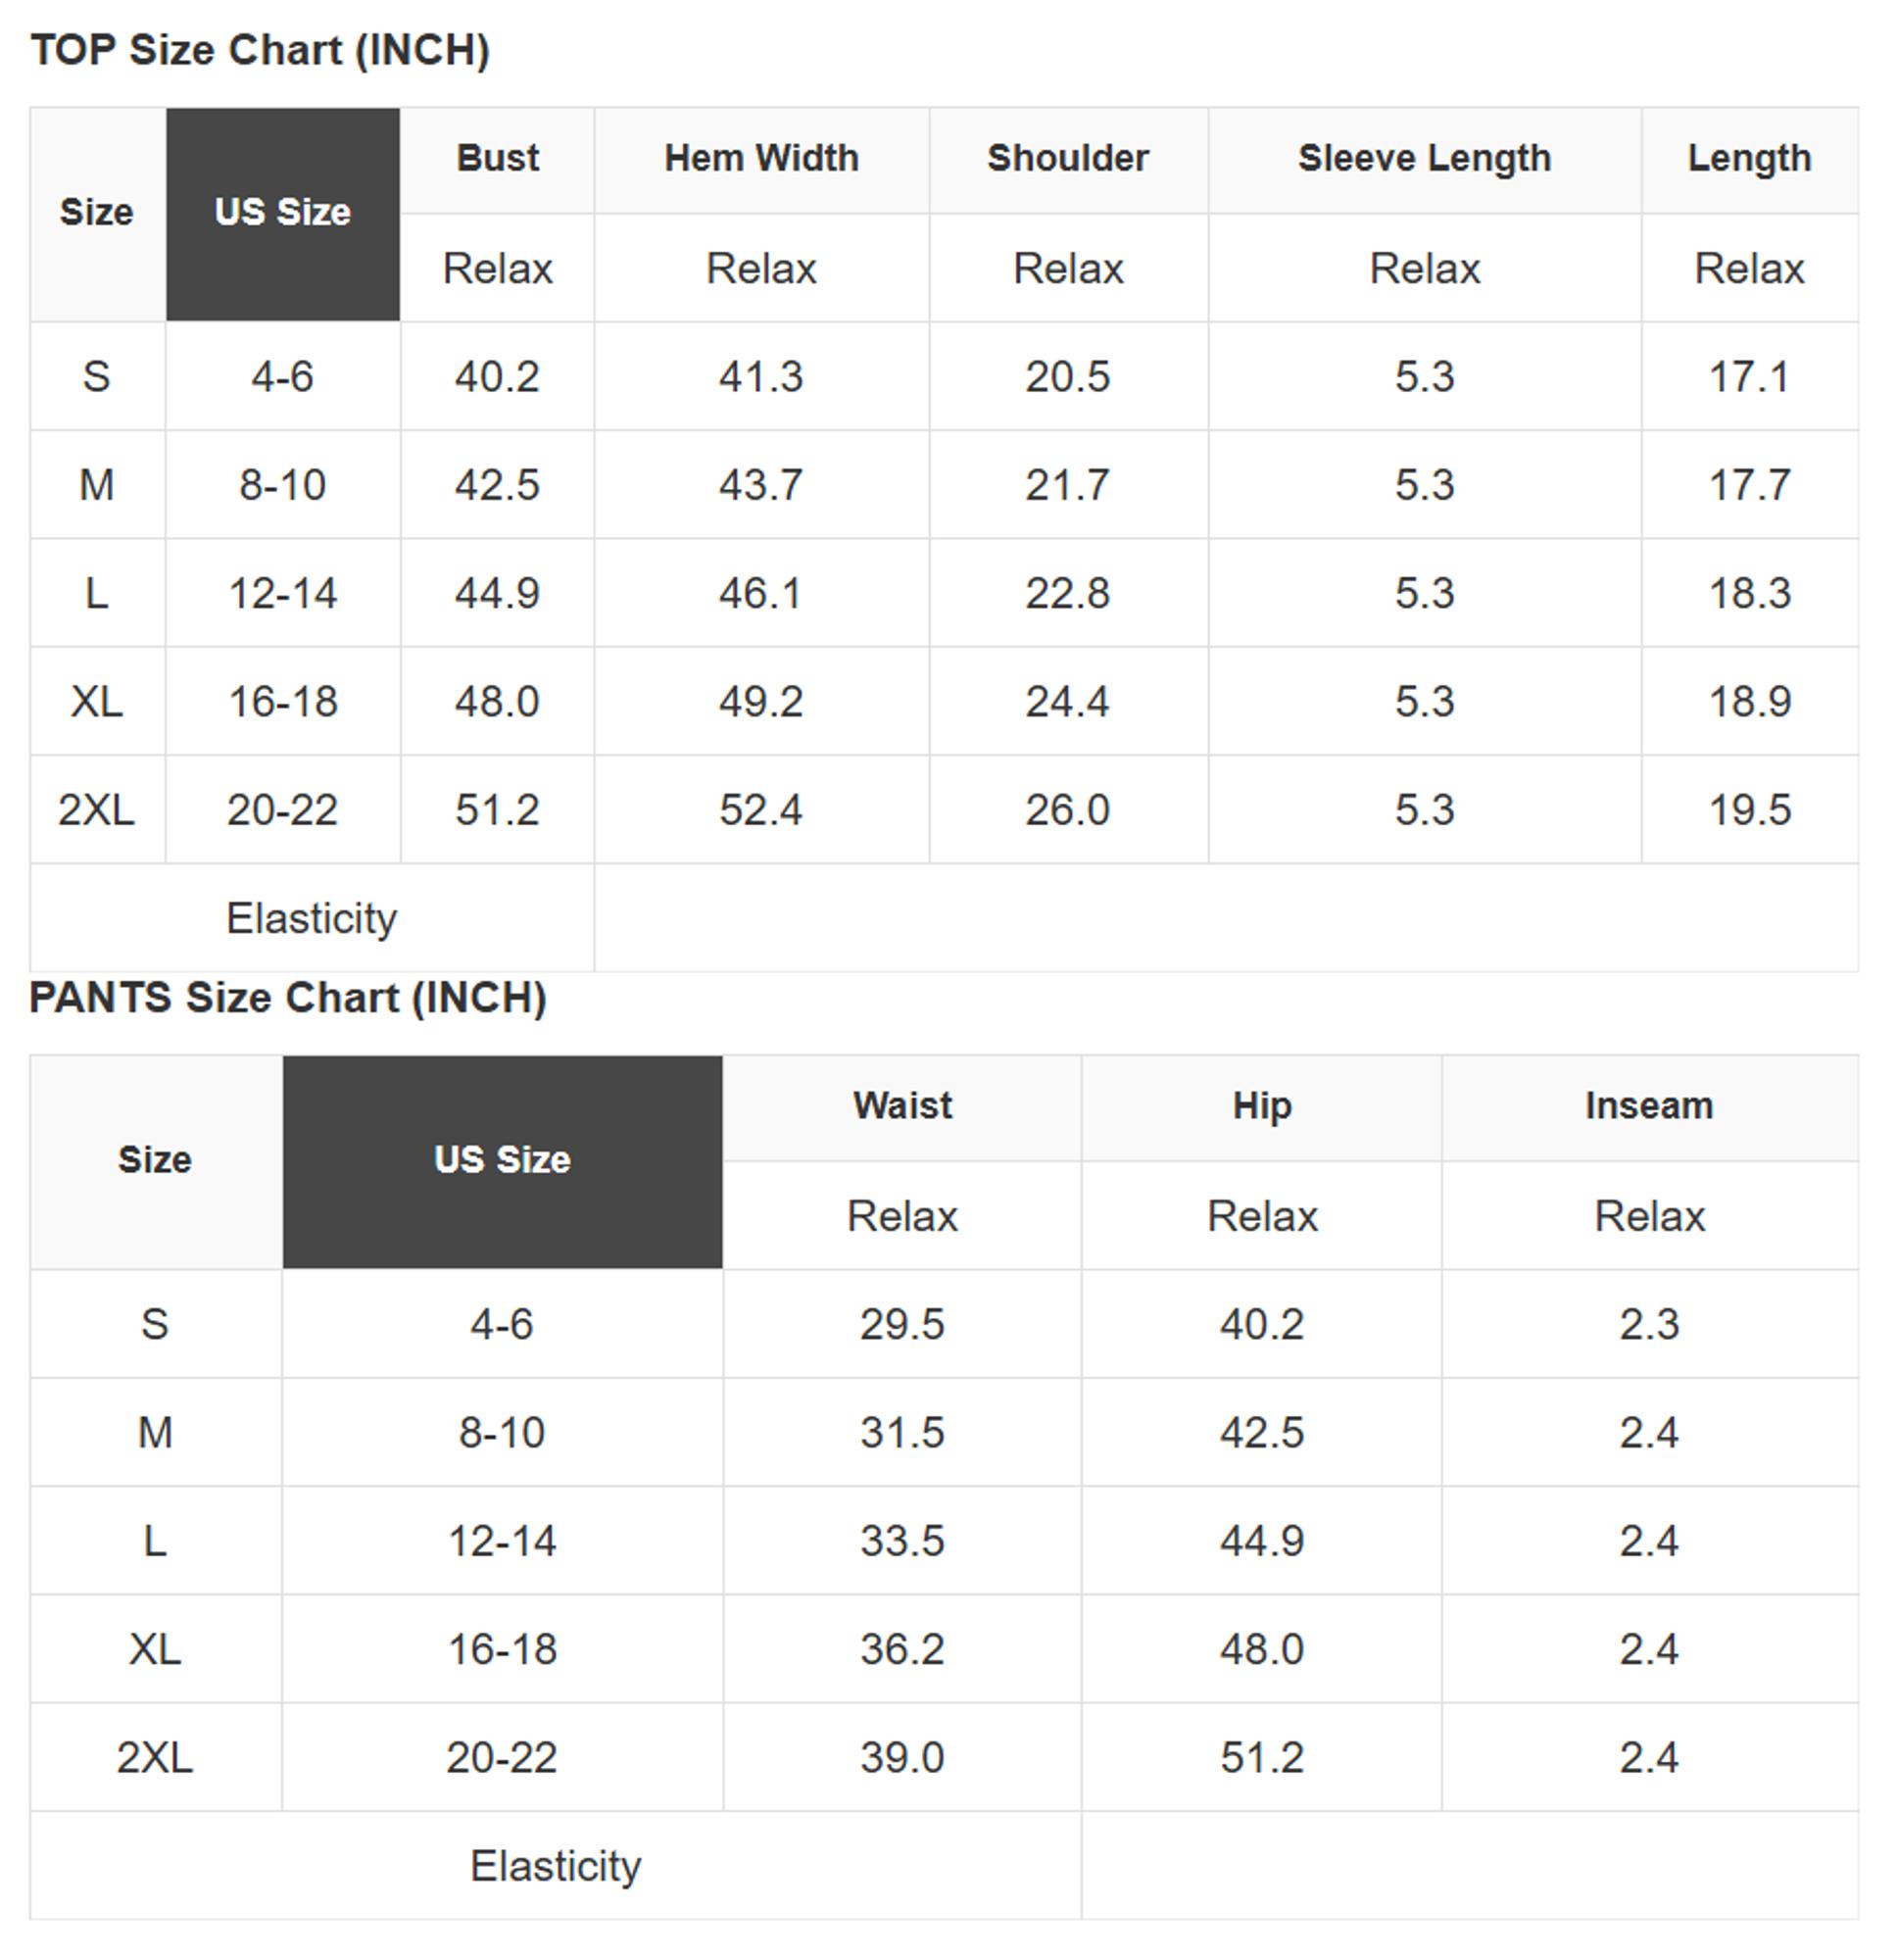1897x1960 pixels.
Task: Click shoulder value 24.4
Action: pyautogui.click(x=1068, y=702)
